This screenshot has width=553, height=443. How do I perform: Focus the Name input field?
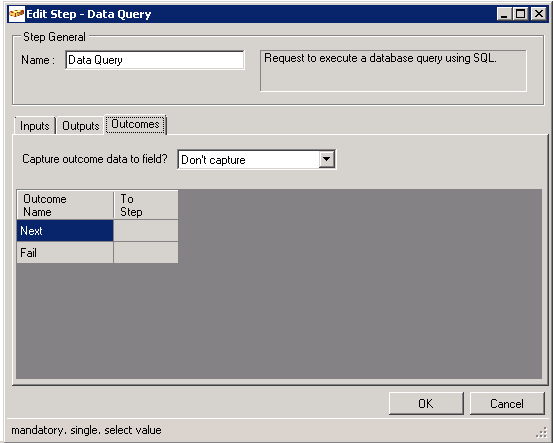click(154, 60)
